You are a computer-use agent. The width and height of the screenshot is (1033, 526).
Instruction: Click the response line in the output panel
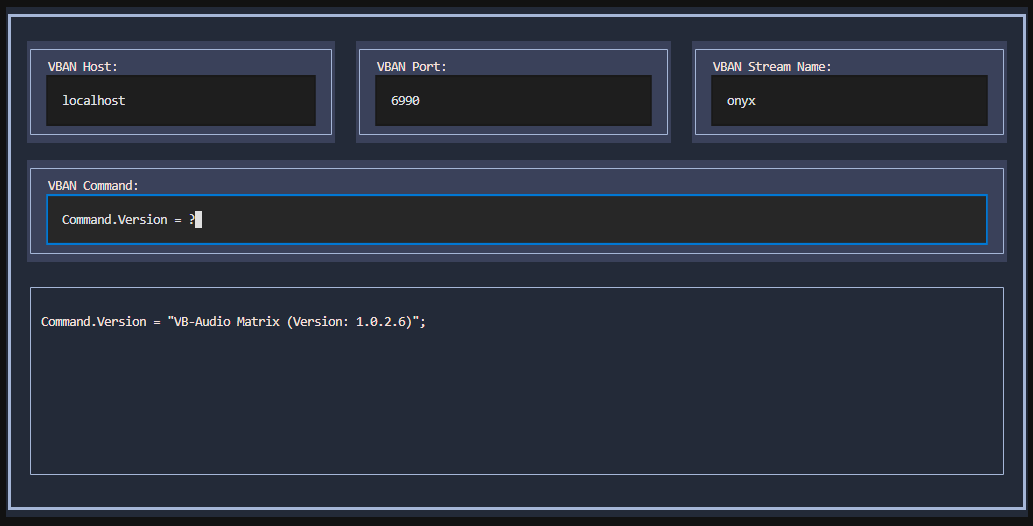point(233,322)
